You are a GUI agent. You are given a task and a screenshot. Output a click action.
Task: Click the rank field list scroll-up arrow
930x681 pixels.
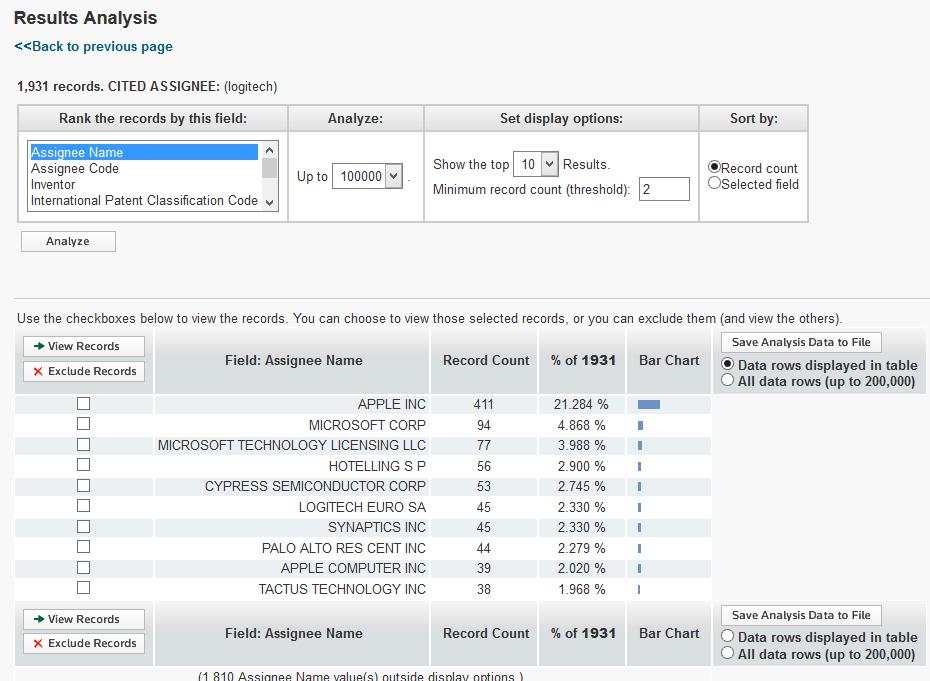[269, 150]
